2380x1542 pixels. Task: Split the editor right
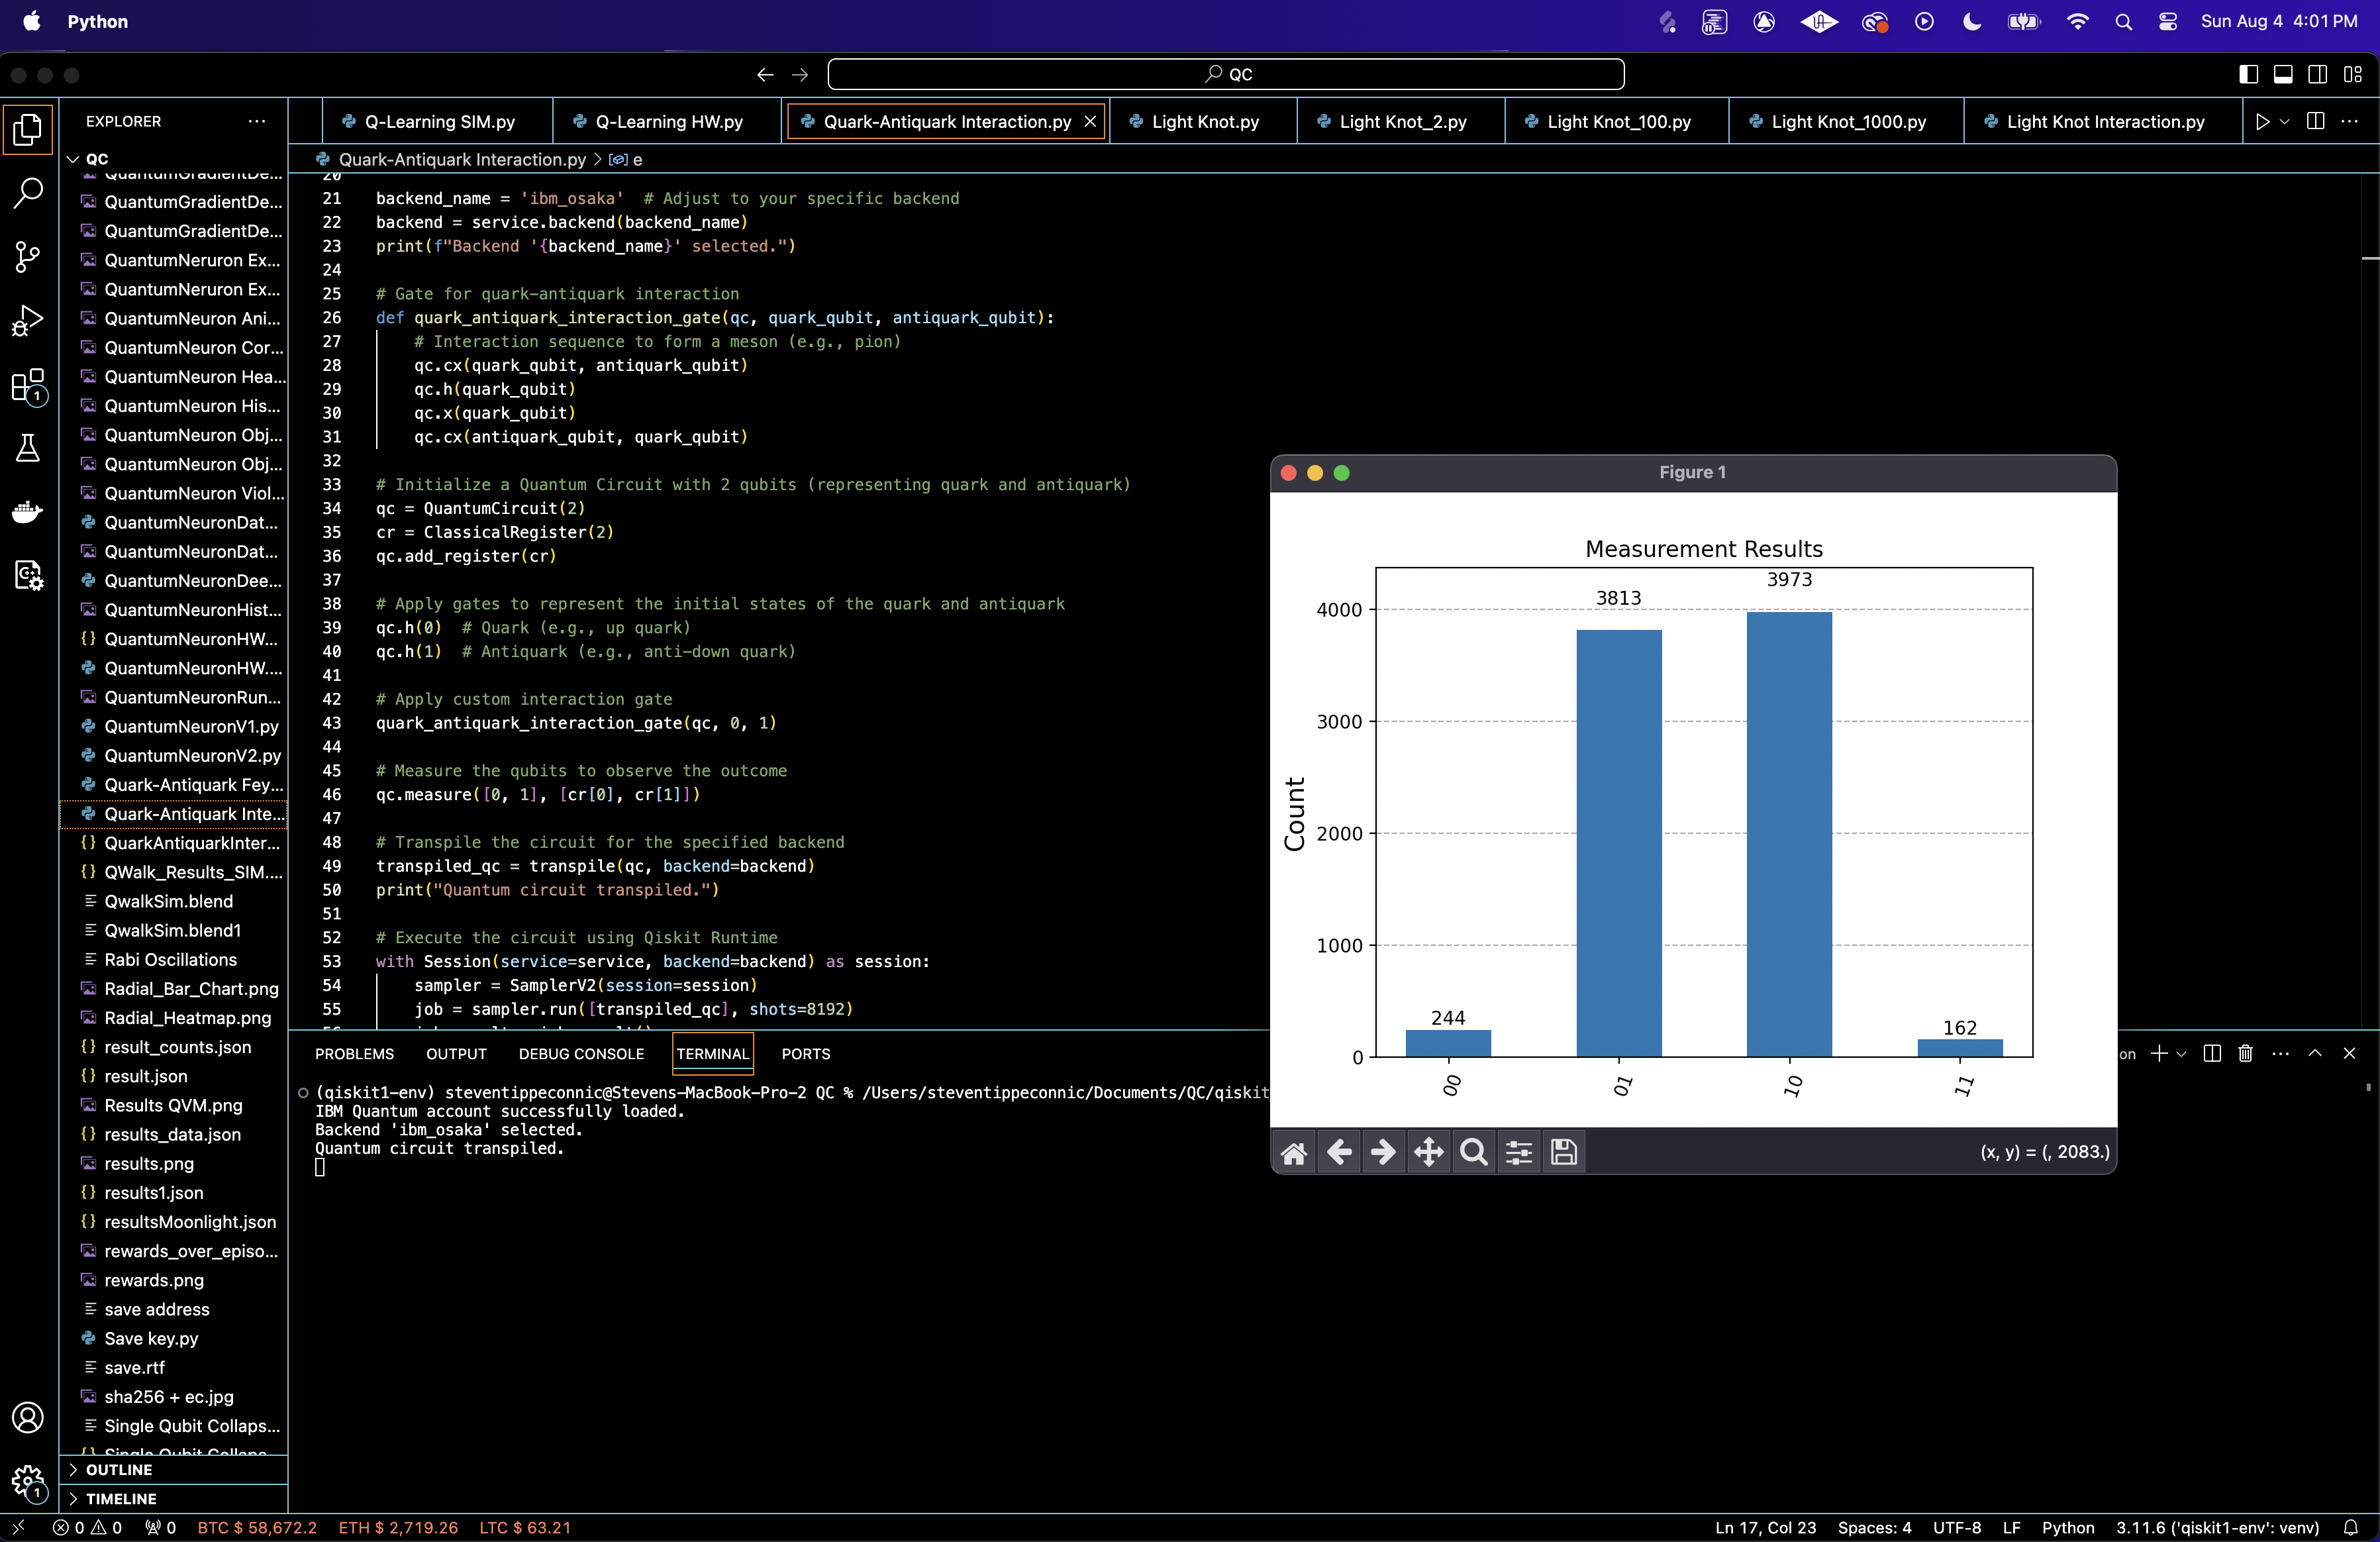coord(2315,121)
